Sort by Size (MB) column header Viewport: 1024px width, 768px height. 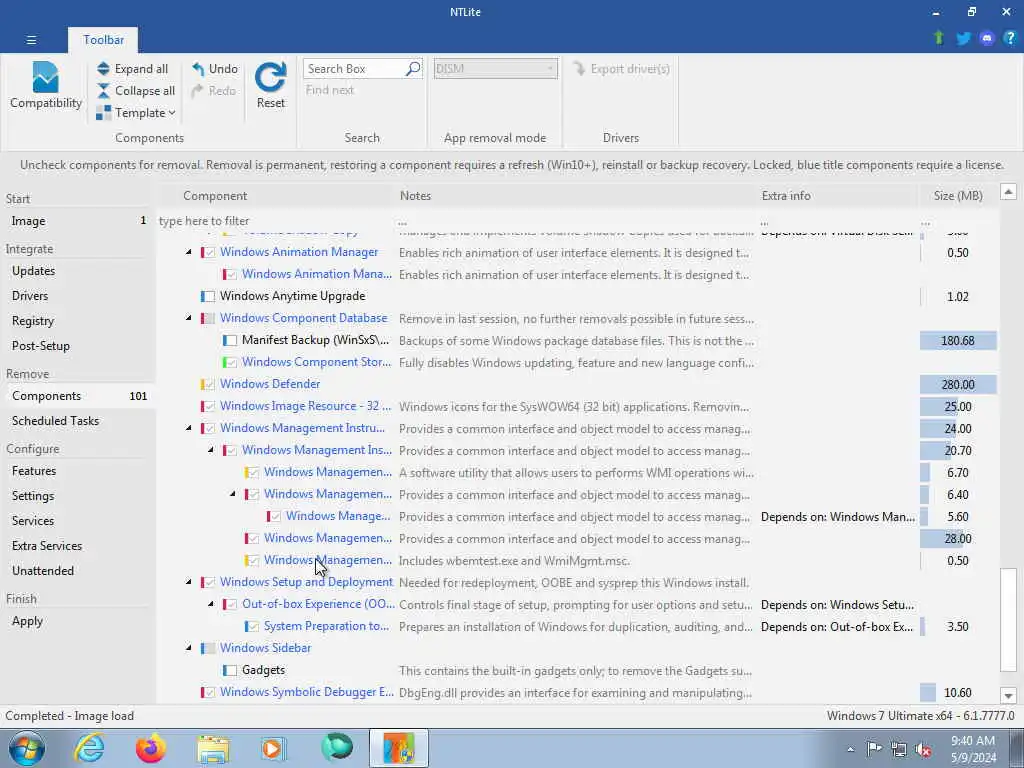pos(957,196)
